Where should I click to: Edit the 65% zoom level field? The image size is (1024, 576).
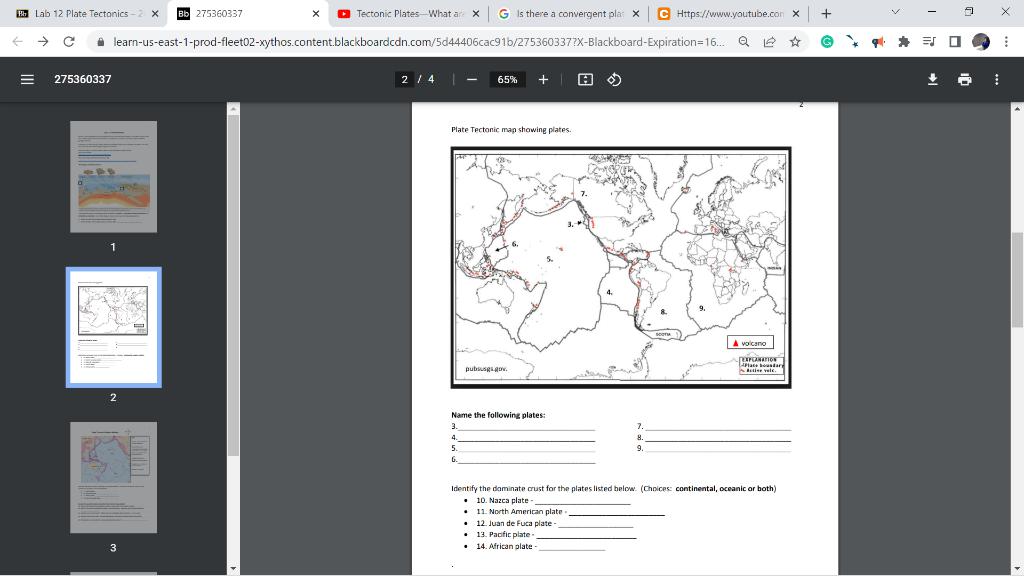[505, 78]
